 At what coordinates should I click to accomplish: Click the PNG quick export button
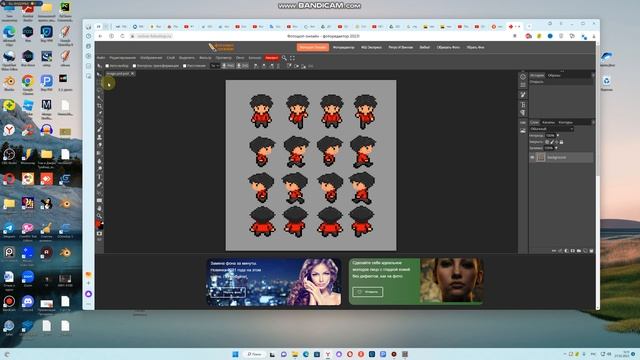point(228,66)
